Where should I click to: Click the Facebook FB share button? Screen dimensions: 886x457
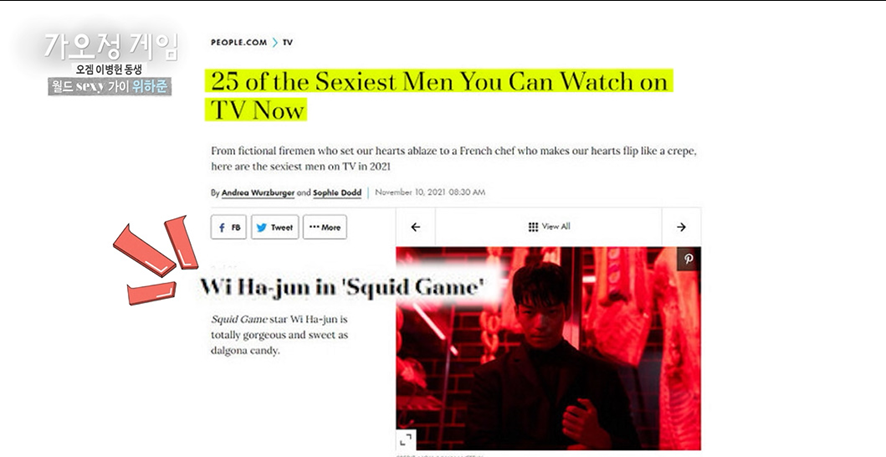point(229,227)
